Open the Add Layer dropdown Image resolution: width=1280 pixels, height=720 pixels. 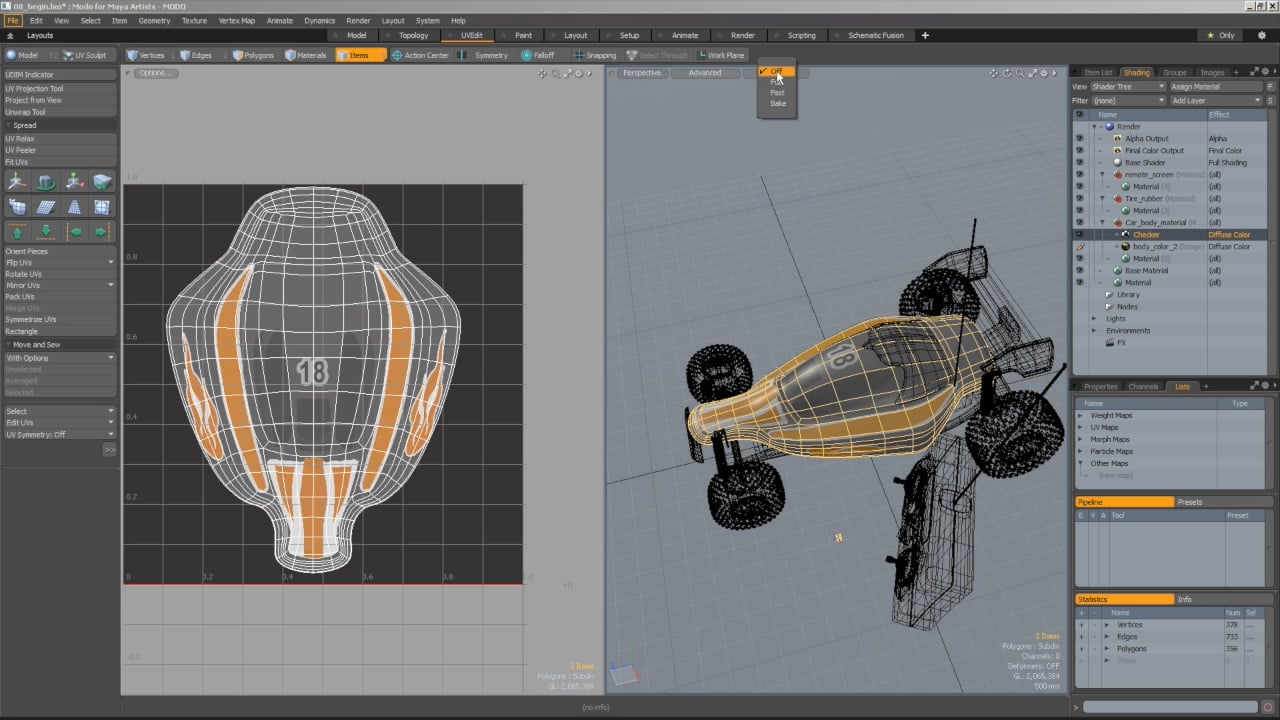pos(1216,101)
